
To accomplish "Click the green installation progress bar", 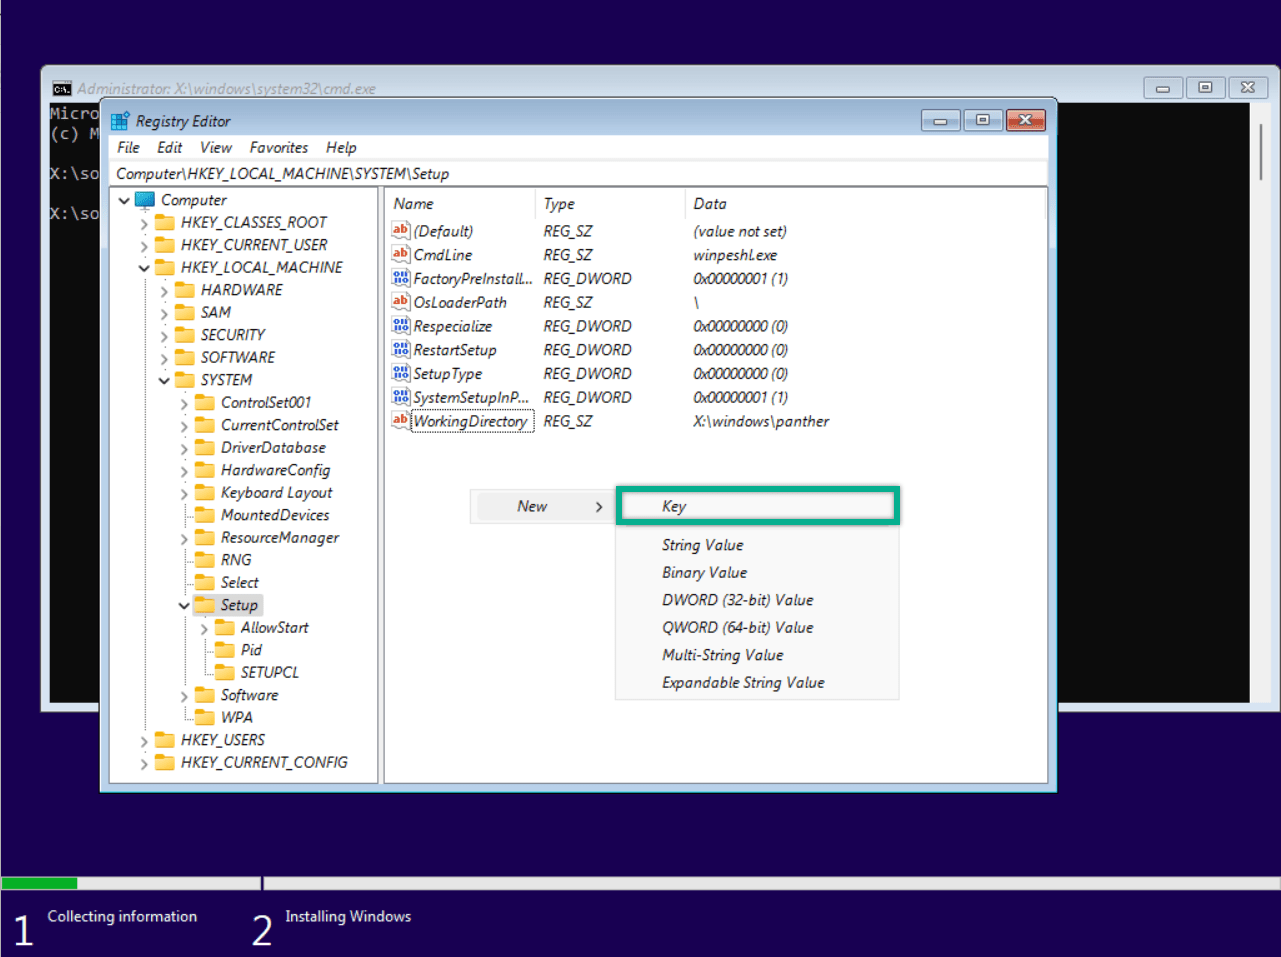I will (40, 883).
